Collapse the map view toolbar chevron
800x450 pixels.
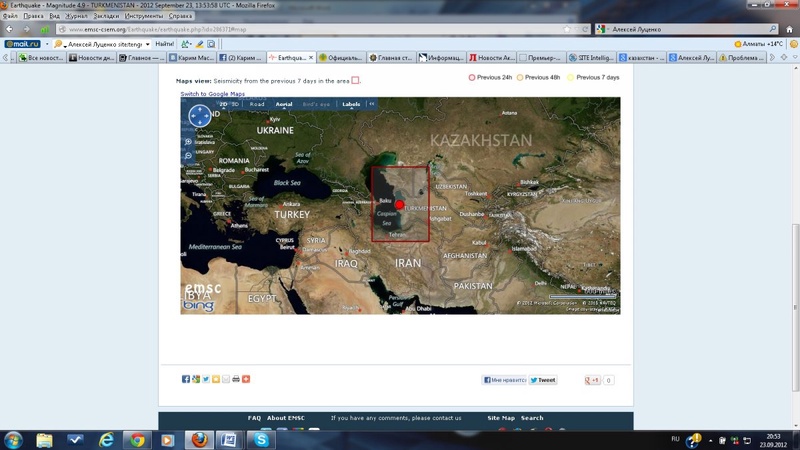coord(372,103)
